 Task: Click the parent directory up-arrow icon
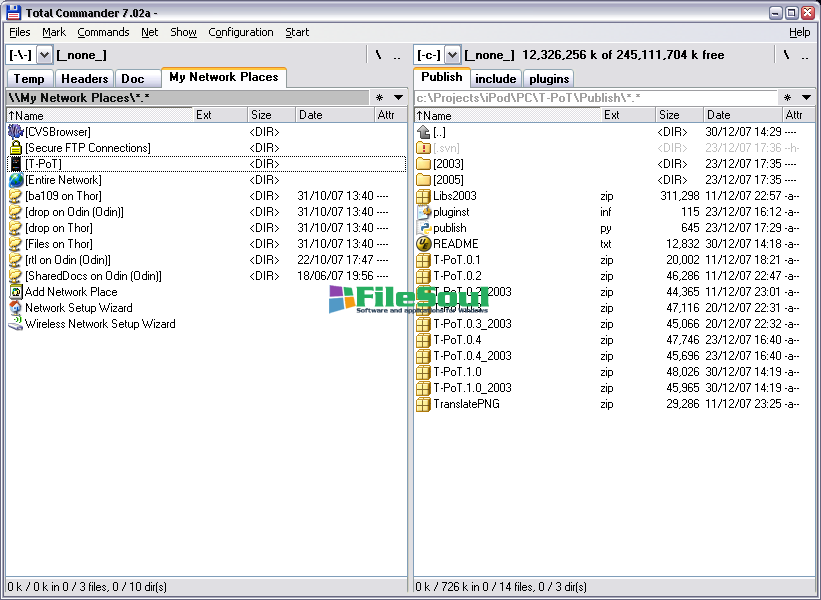tap(423, 132)
